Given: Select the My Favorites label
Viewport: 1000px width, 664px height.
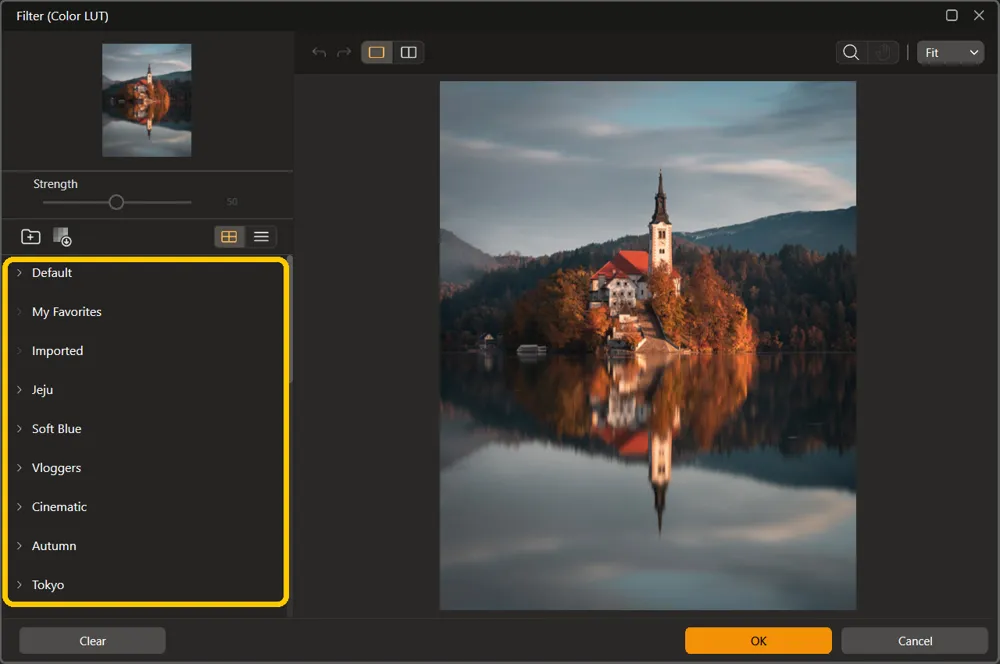Looking at the screenshot, I should [x=66, y=312].
